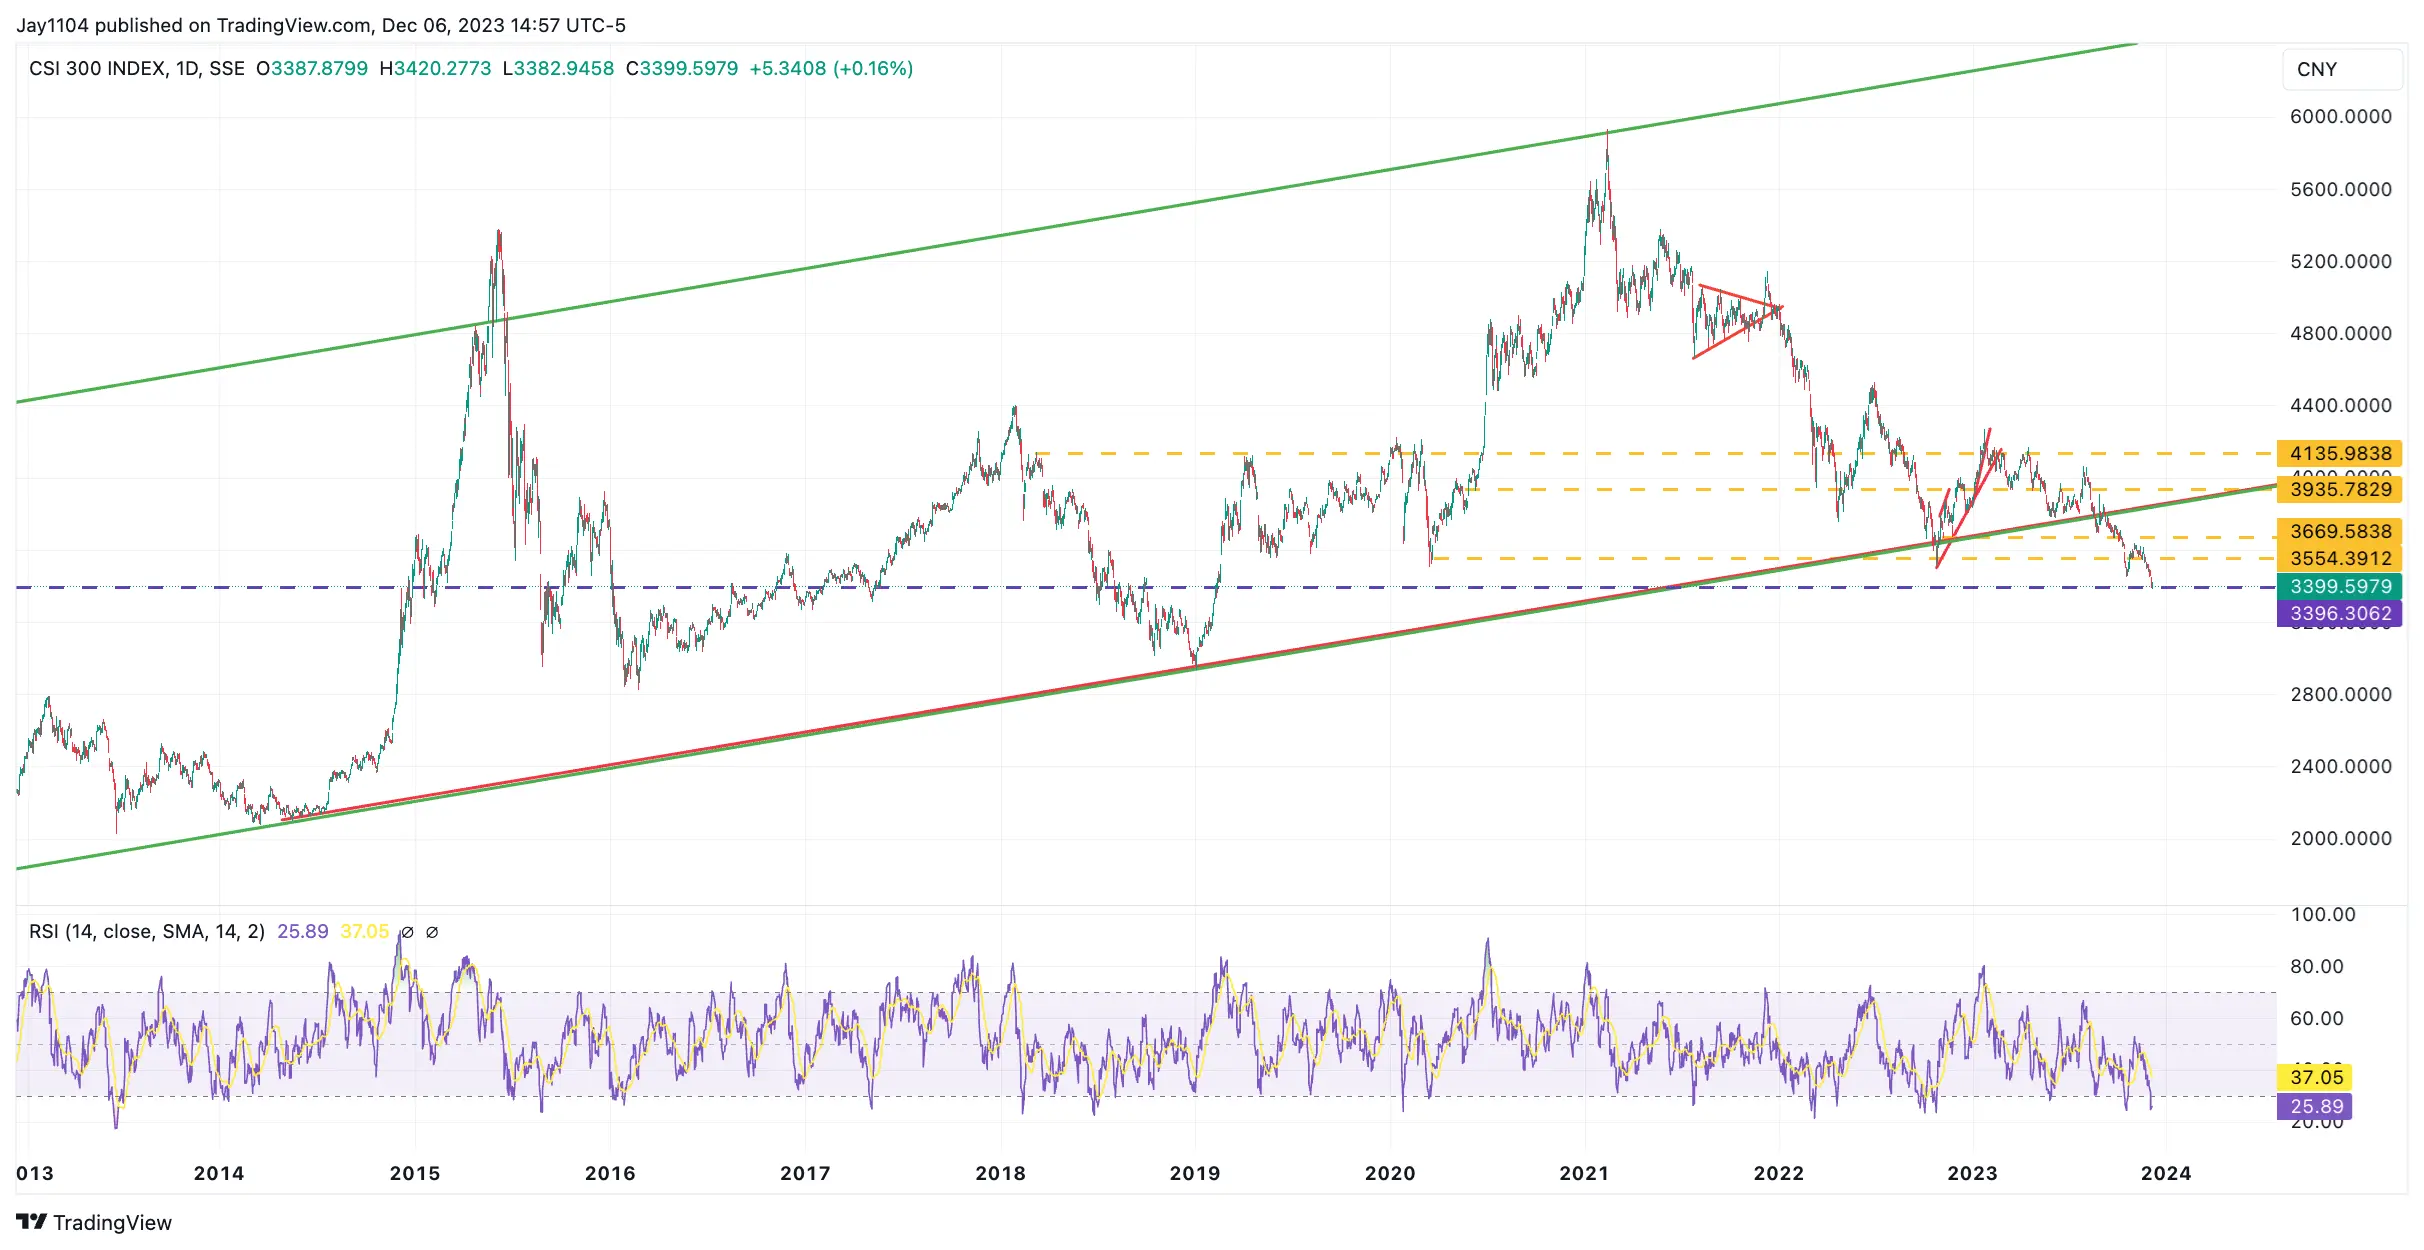Click the green 3399.5979 last price label
2424x1250 pixels.
click(x=2340, y=586)
